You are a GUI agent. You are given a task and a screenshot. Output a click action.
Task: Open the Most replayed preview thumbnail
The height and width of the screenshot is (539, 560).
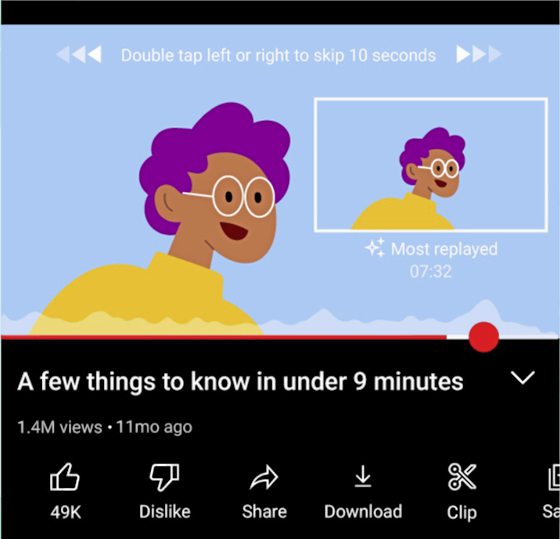pos(431,165)
